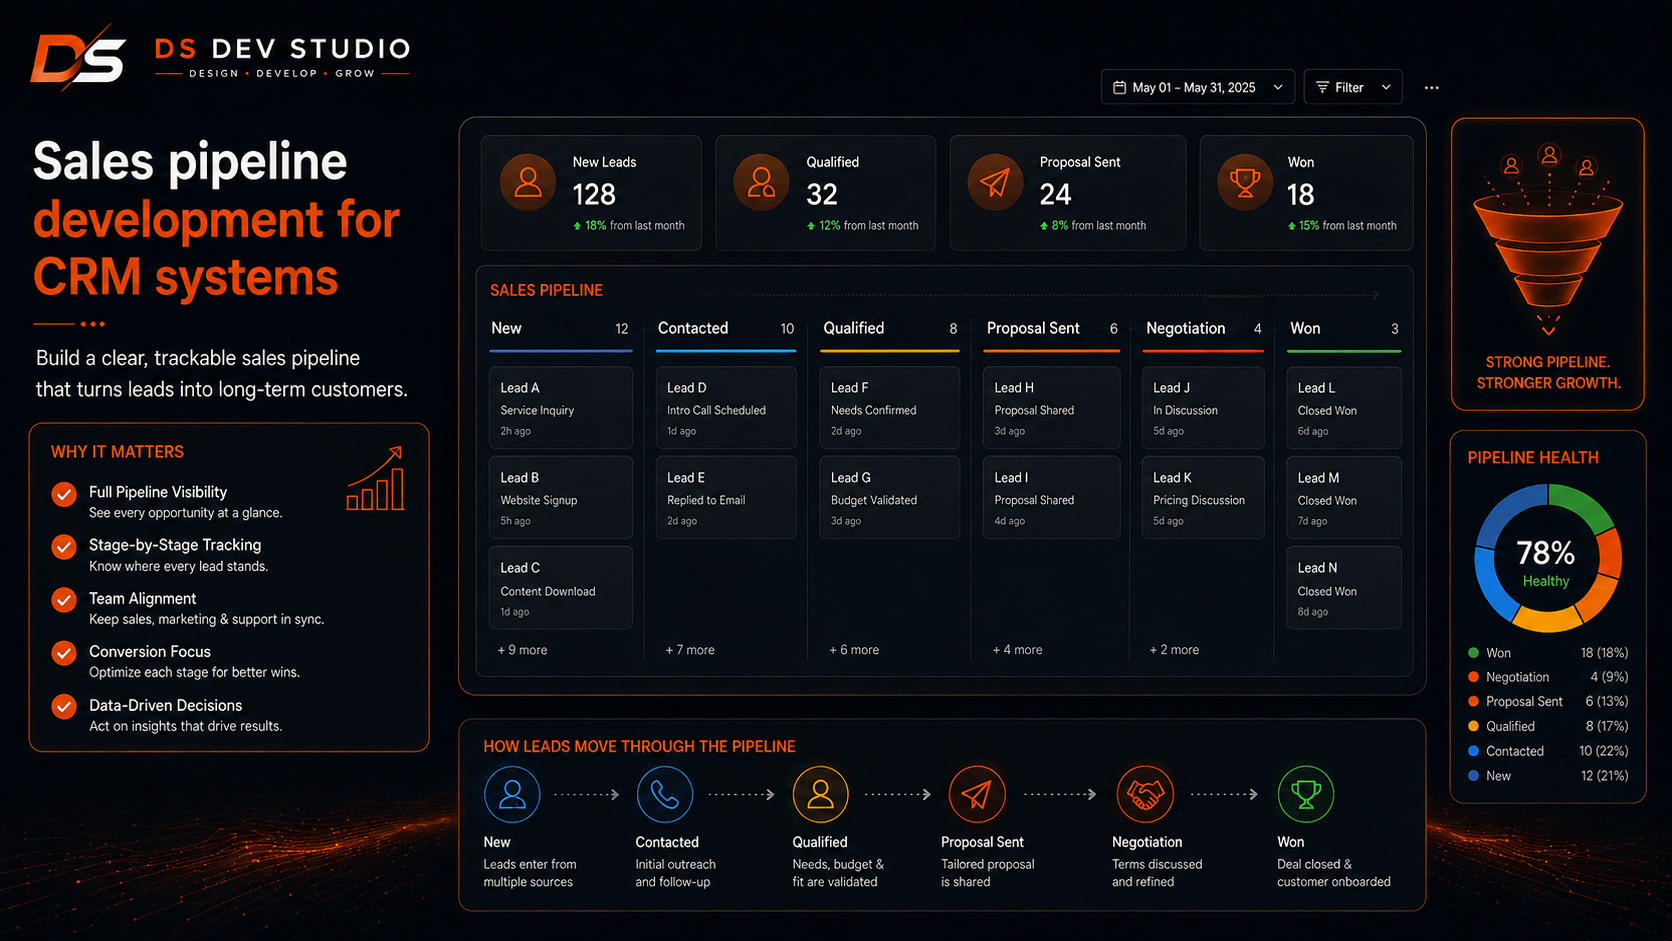The image size is (1672, 941).
Task: Open the Lead D Intro Call Scheduled card
Action: click(726, 408)
